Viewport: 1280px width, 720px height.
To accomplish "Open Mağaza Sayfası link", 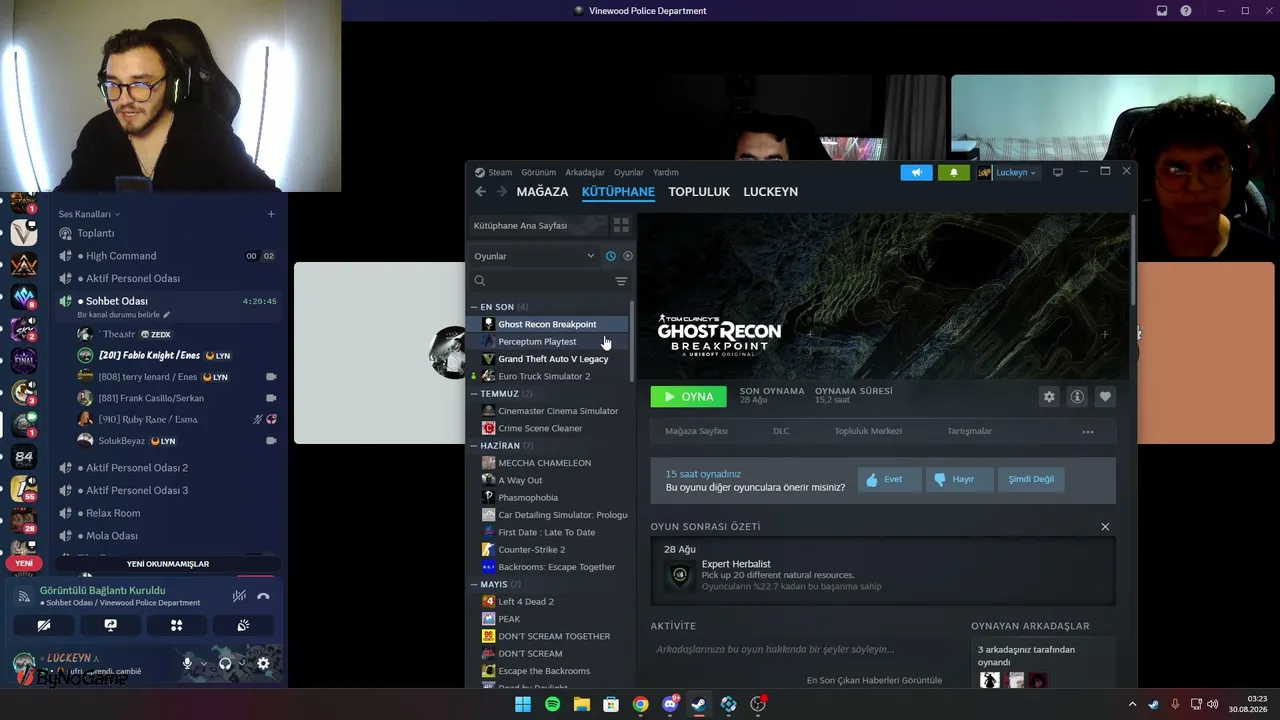I will coord(697,432).
